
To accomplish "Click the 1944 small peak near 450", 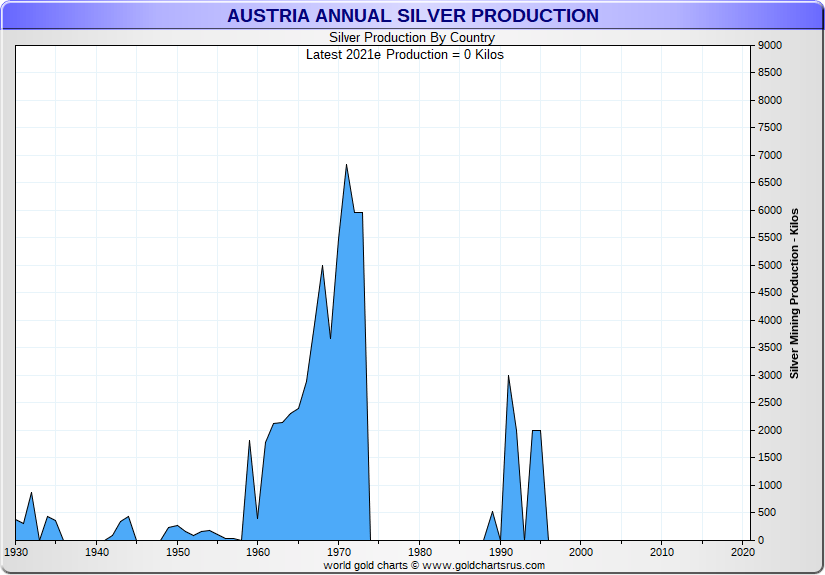I will point(128,517).
